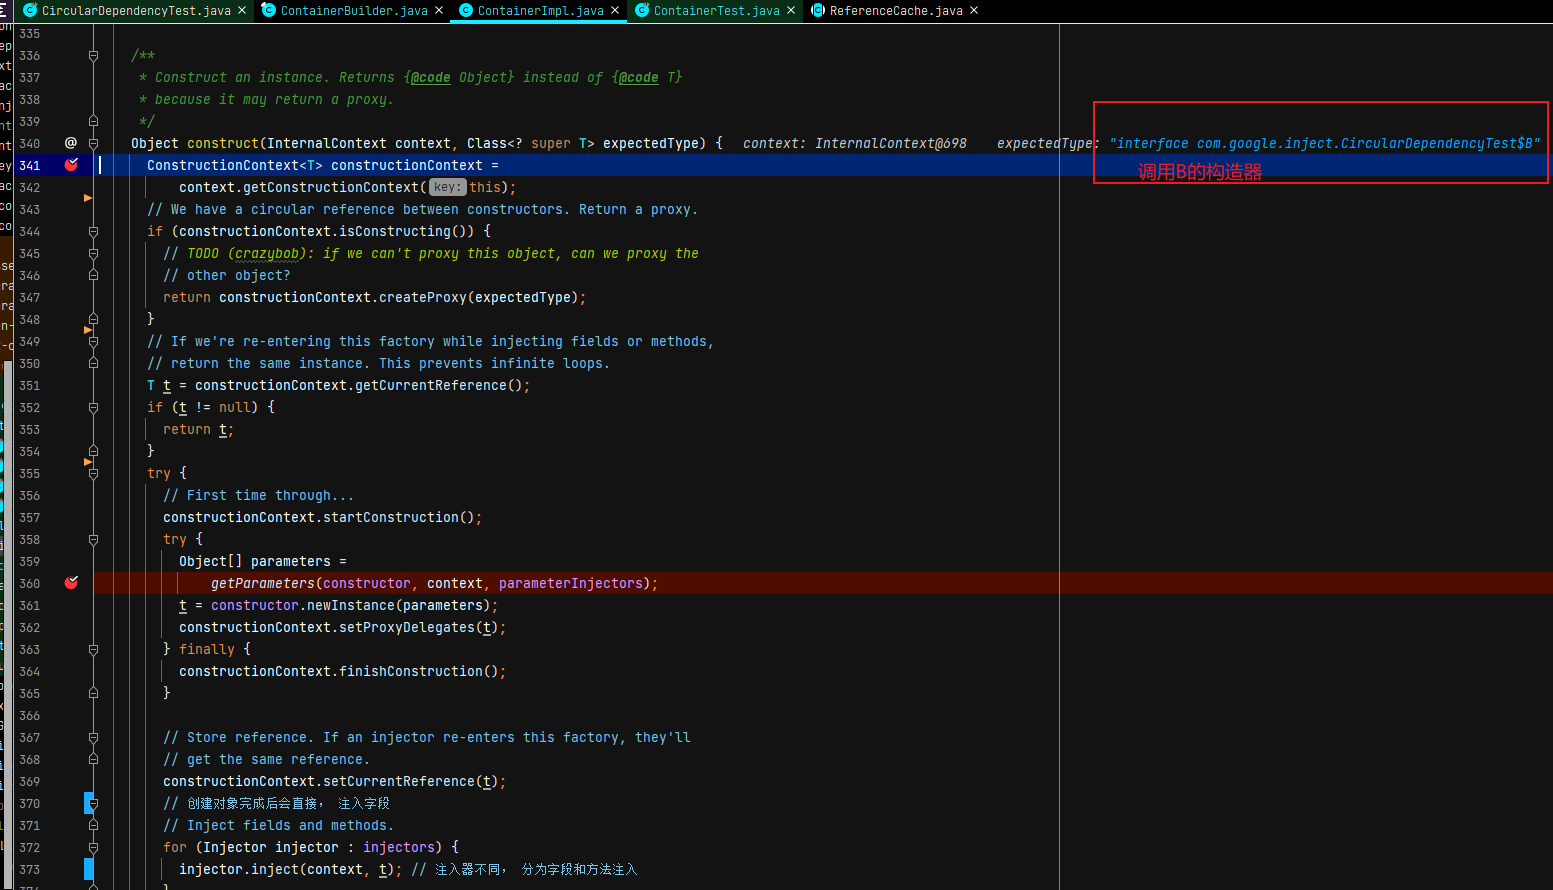Collapse the outer try block at line 355

click(x=93, y=473)
